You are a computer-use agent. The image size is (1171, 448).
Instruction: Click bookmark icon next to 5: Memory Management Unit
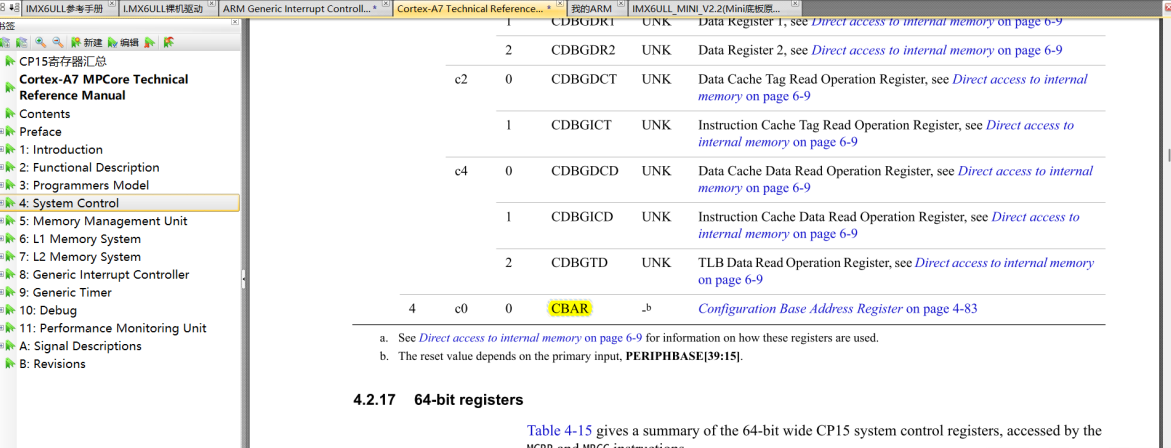(x=10, y=221)
